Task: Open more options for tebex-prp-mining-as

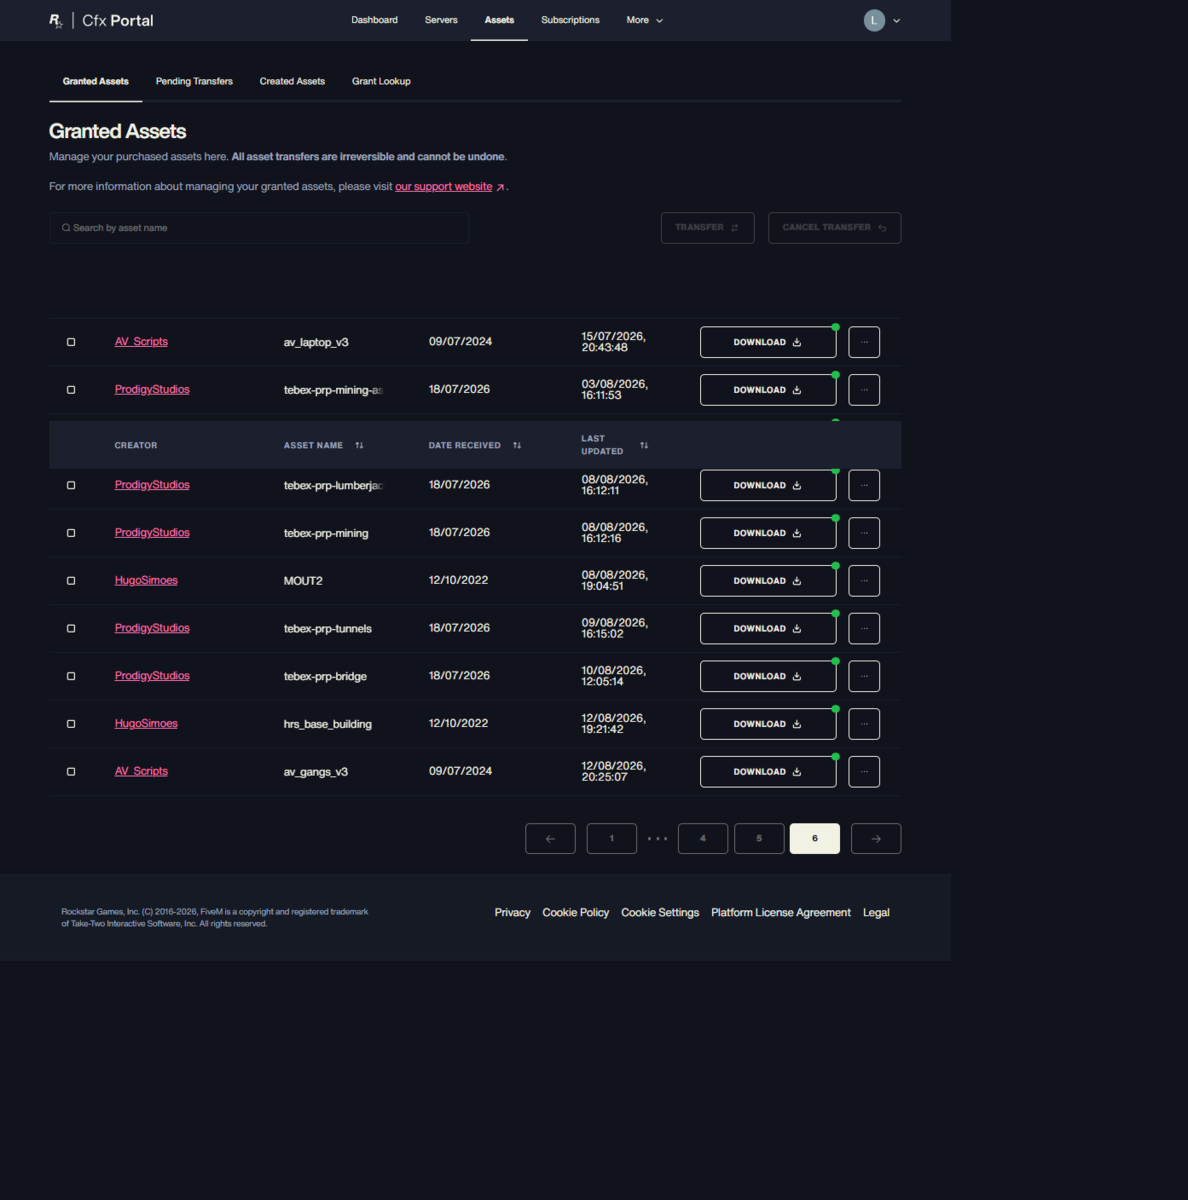Action: coord(864,390)
